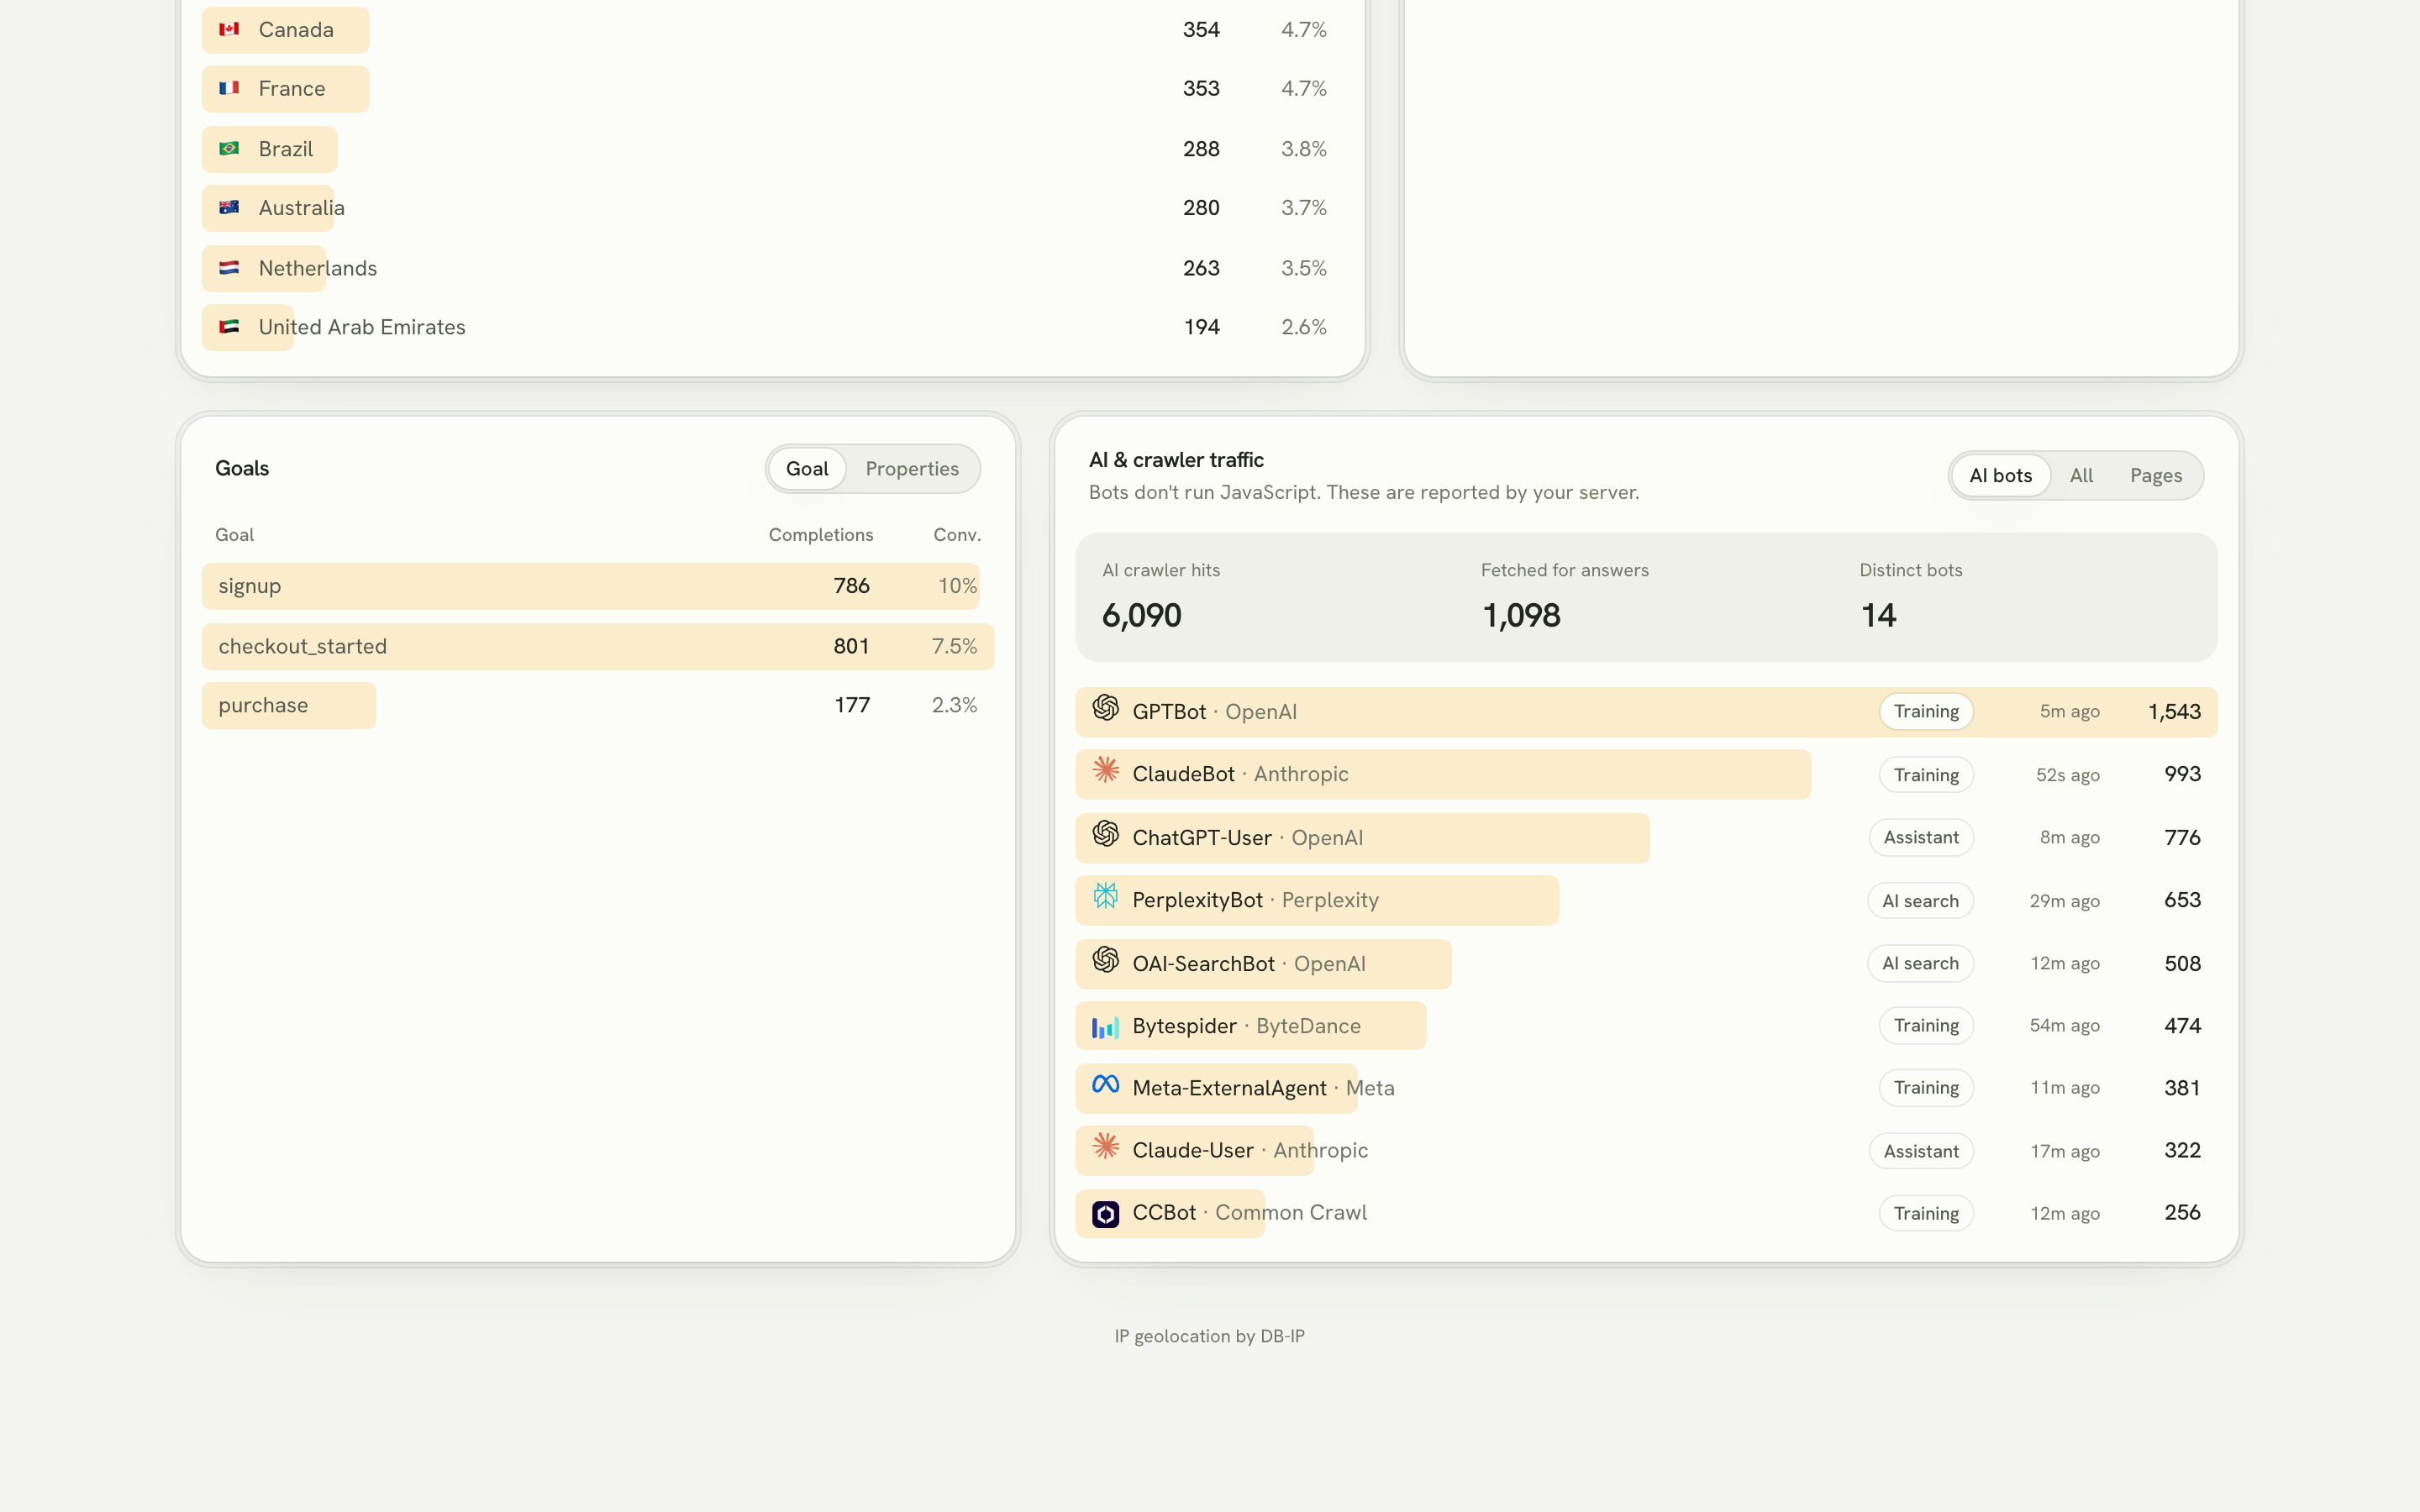Click the Claude-User row label

coord(1250,1150)
